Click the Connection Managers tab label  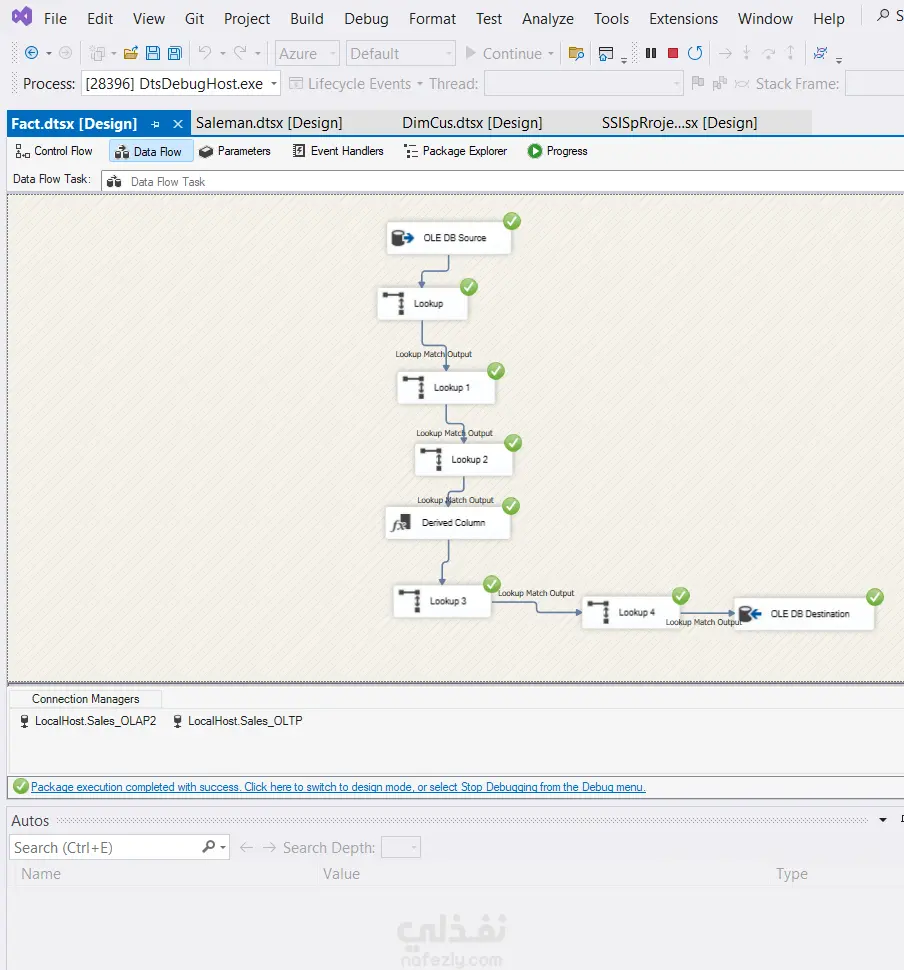pyautogui.click(x=85, y=699)
